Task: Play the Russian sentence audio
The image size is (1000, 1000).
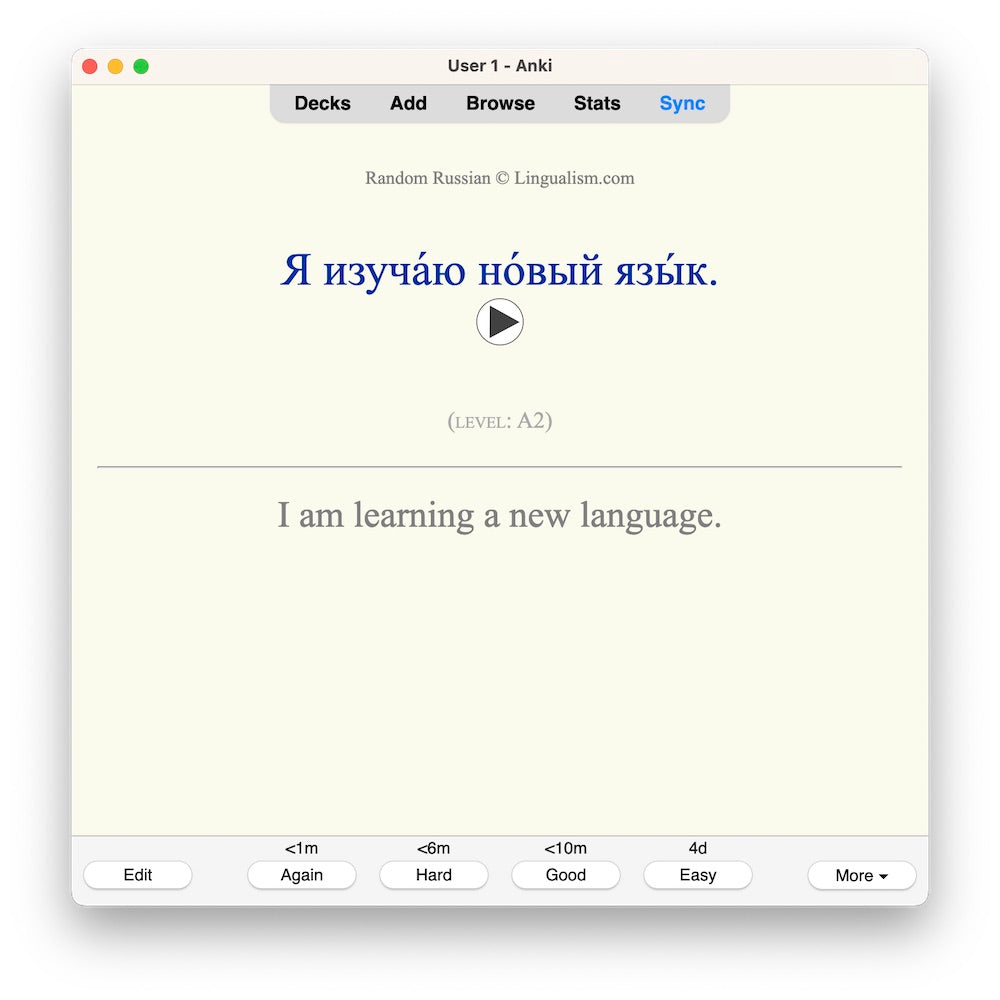Action: pos(500,322)
